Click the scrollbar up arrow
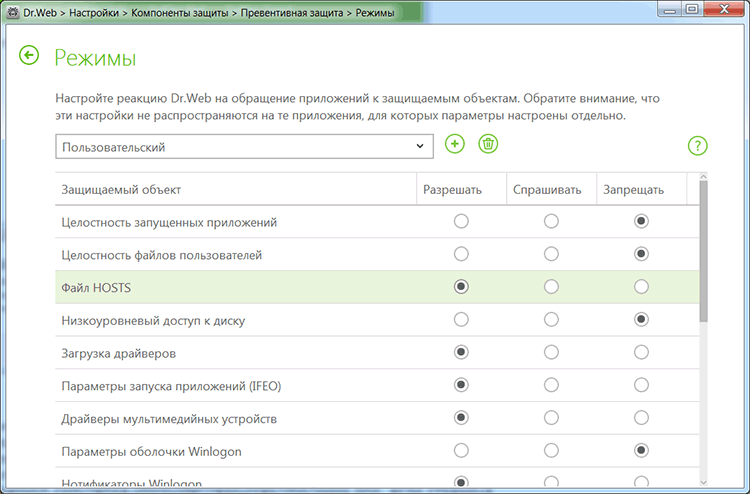The height and width of the screenshot is (494, 750). (x=703, y=177)
